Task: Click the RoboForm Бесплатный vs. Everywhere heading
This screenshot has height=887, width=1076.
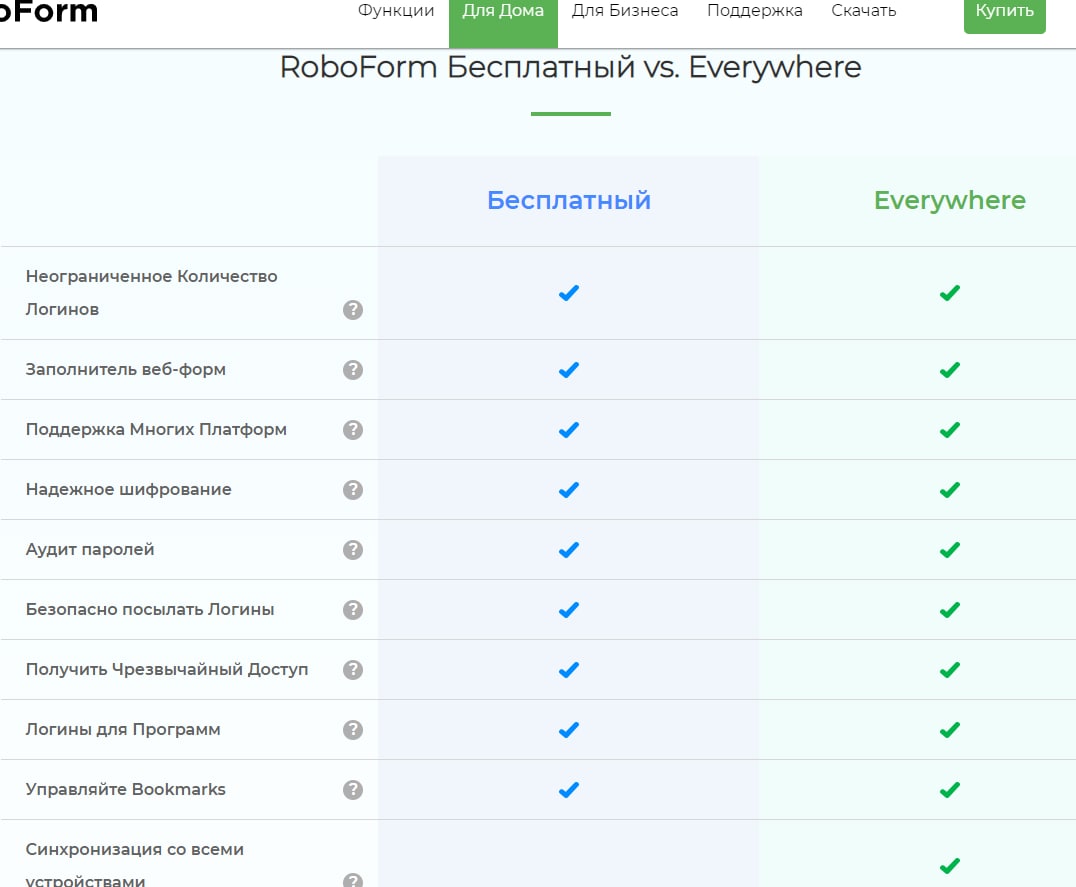Action: [x=570, y=68]
